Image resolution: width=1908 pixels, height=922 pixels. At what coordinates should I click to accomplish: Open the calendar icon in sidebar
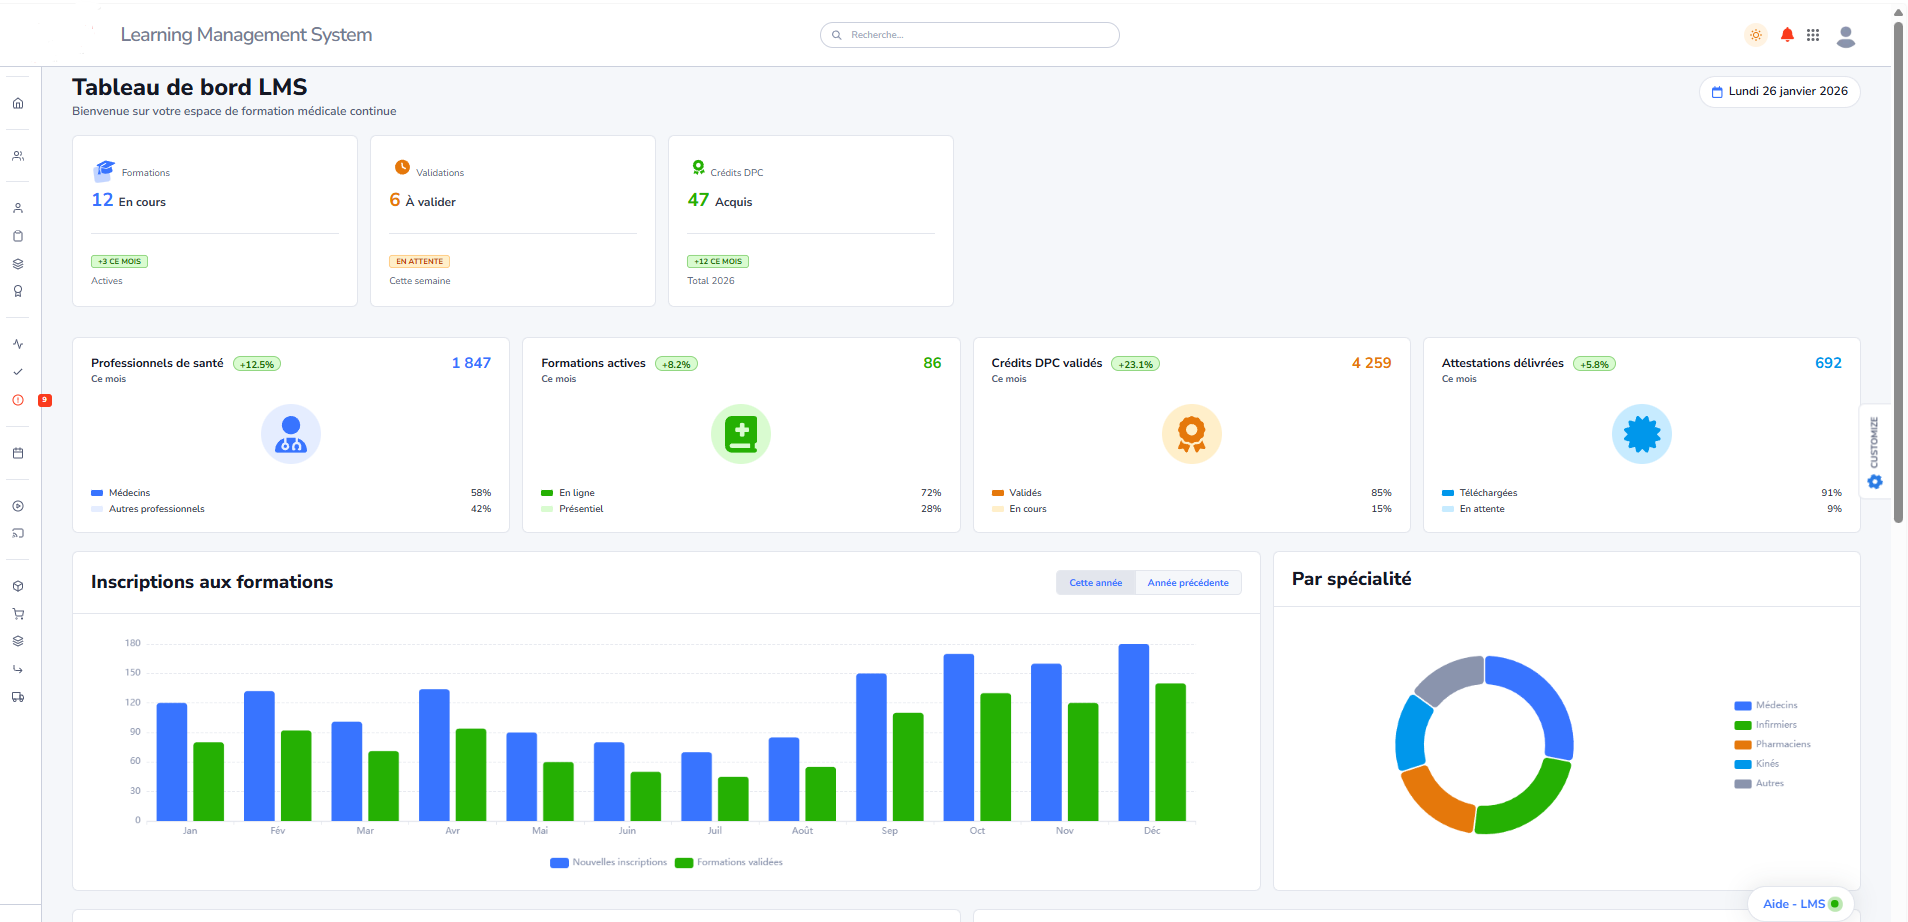pos(18,453)
